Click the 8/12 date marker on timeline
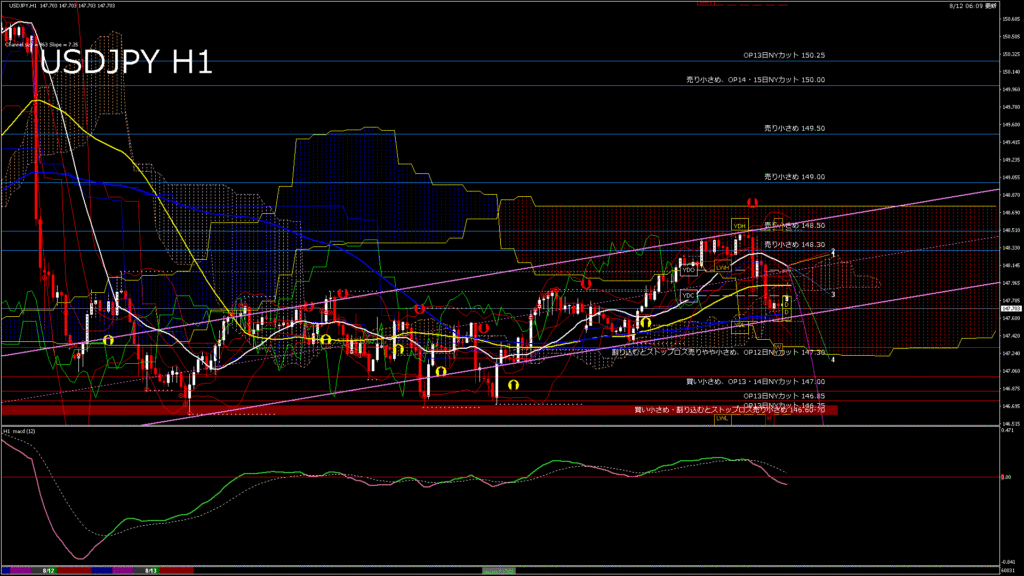The width and height of the screenshot is (1024, 576). tap(48, 570)
